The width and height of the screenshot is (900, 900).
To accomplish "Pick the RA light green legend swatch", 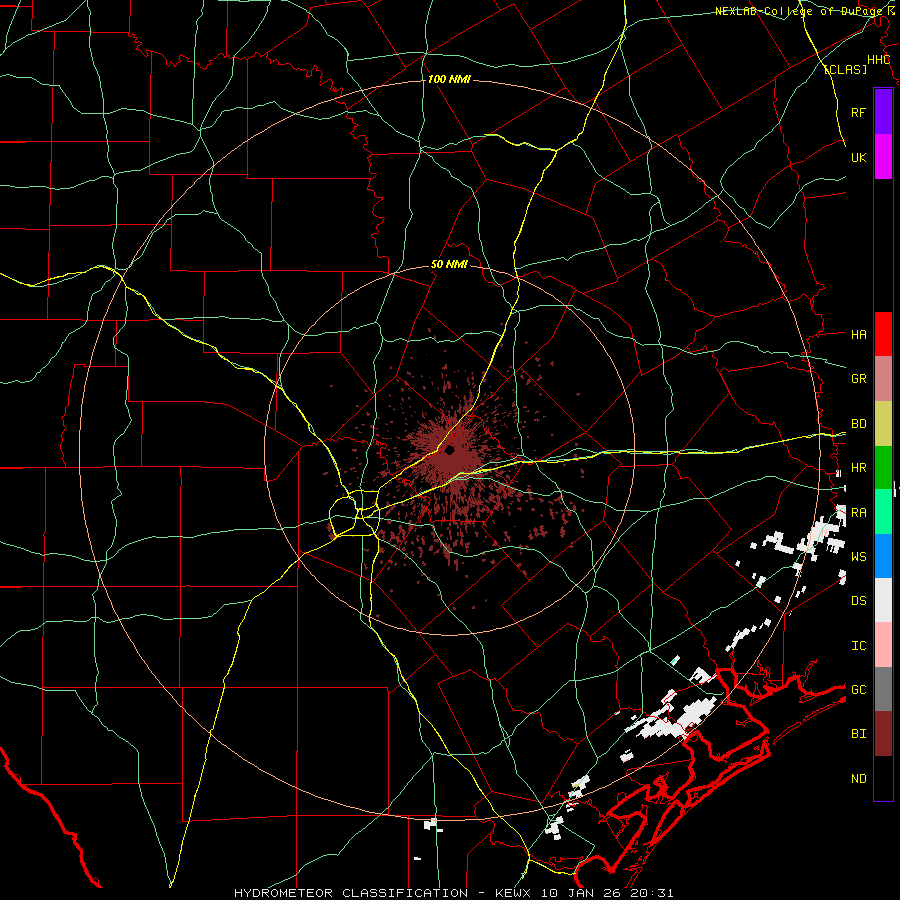I will pyautogui.click(x=883, y=512).
